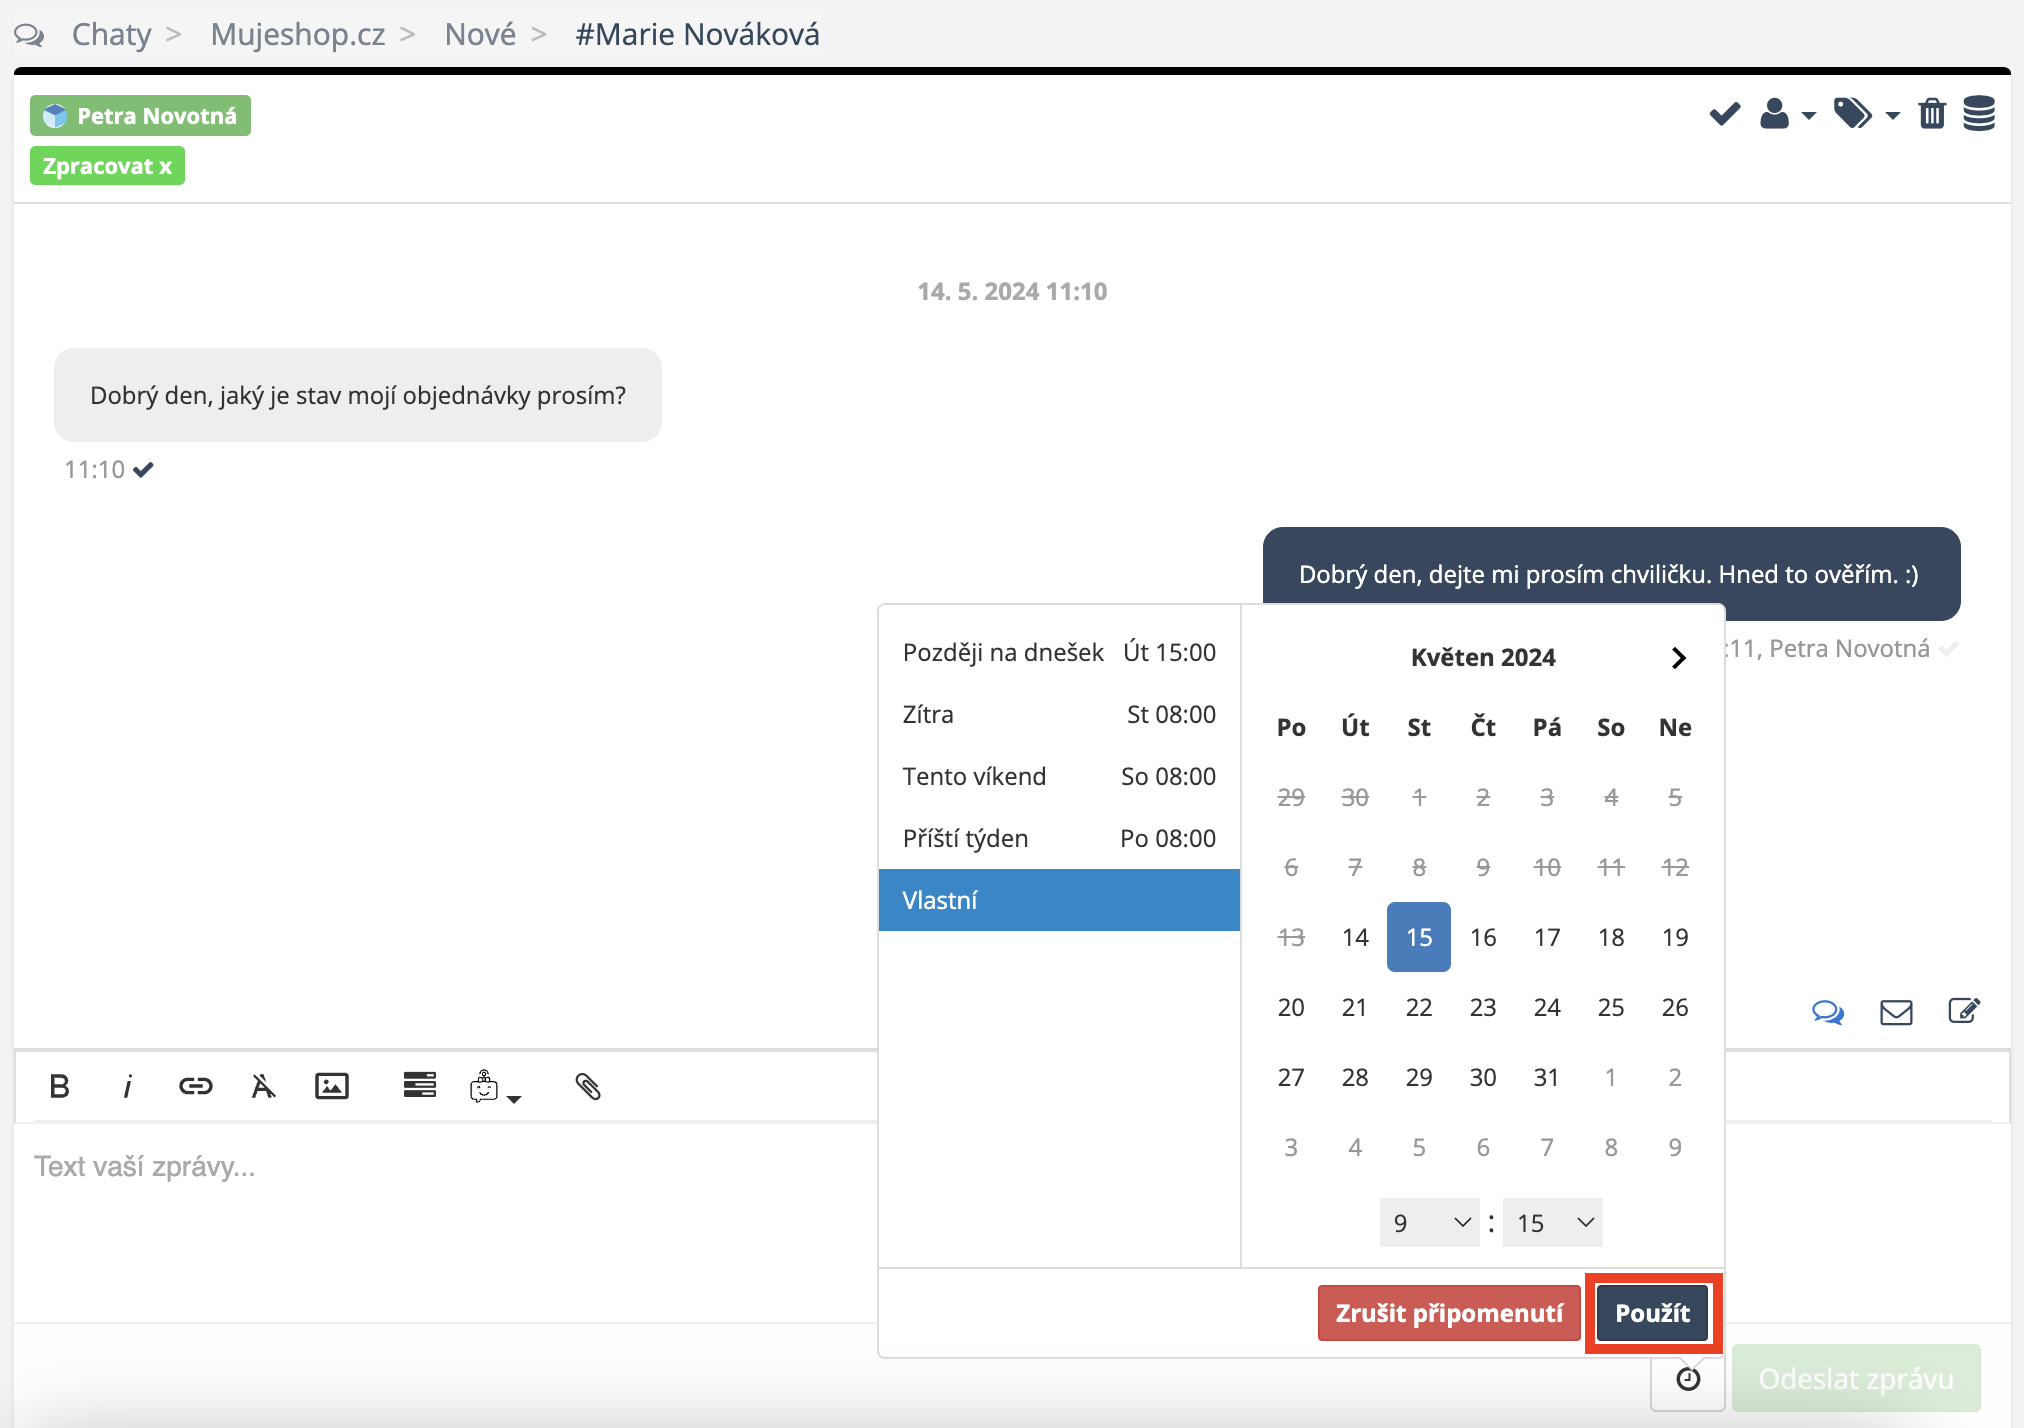Click the insert image icon
The image size is (2024, 1428).
pos(331,1086)
